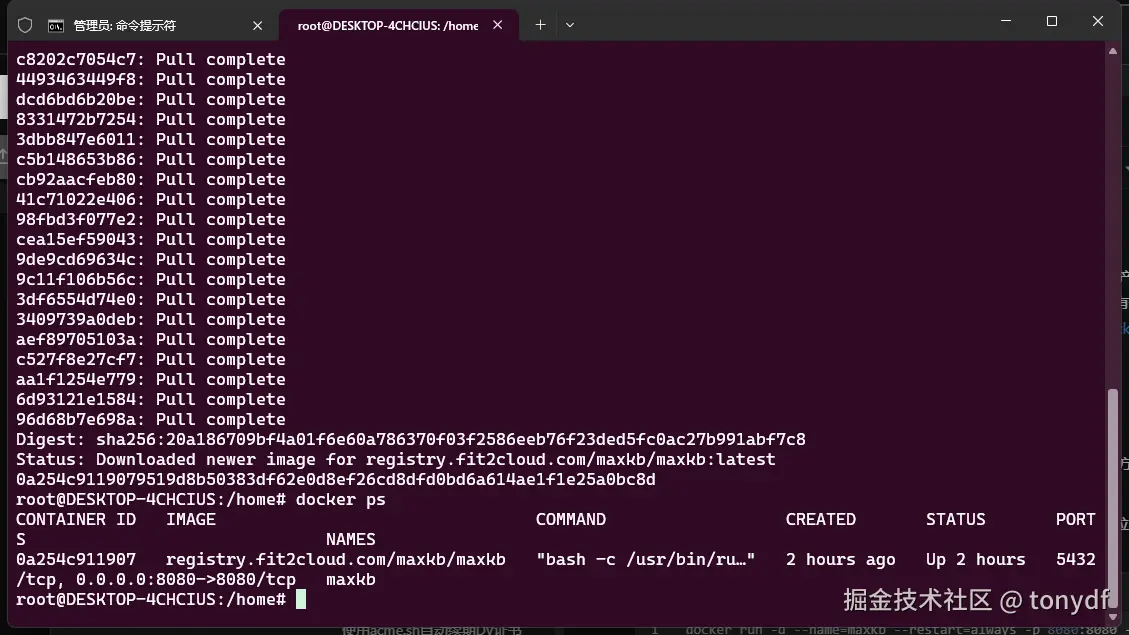Click the vertical scrollbar thumb

(x=1113, y=497)
